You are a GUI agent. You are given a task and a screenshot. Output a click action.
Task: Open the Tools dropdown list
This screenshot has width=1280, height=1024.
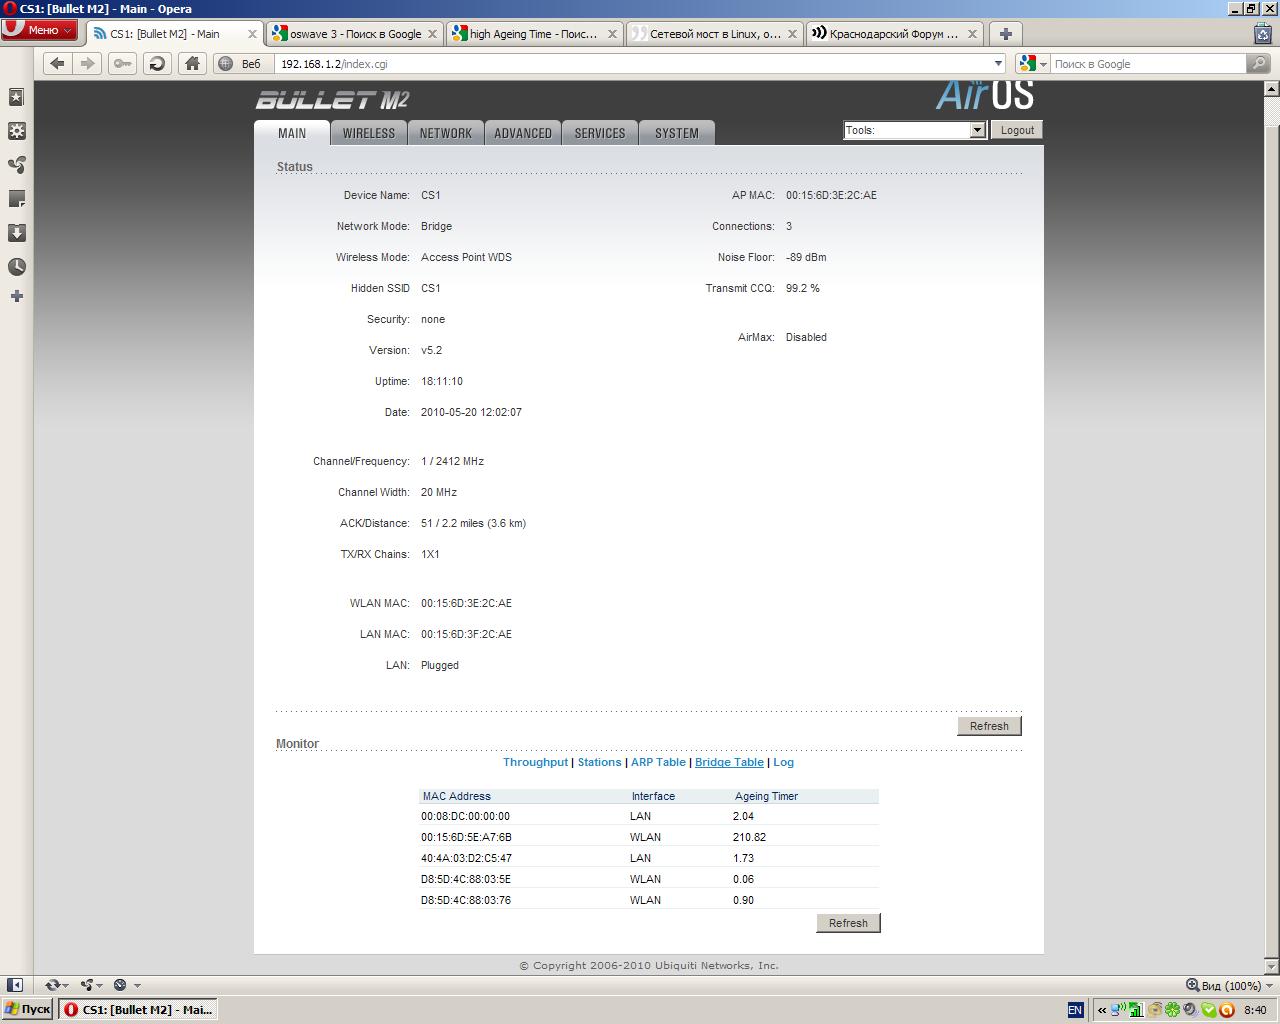(x=915, y=130)
